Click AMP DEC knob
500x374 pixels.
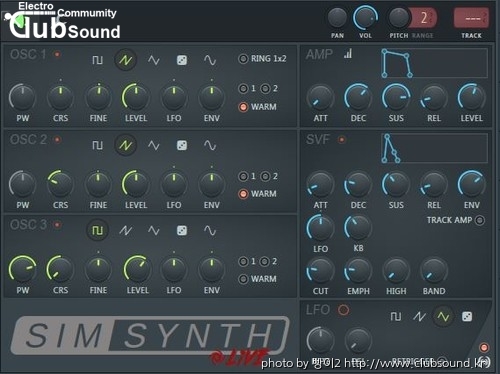[x=358, y=97]
